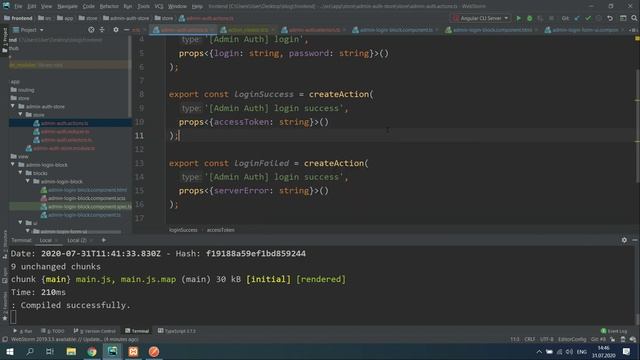Click the Git commit checkmark icon

point(588,18)
